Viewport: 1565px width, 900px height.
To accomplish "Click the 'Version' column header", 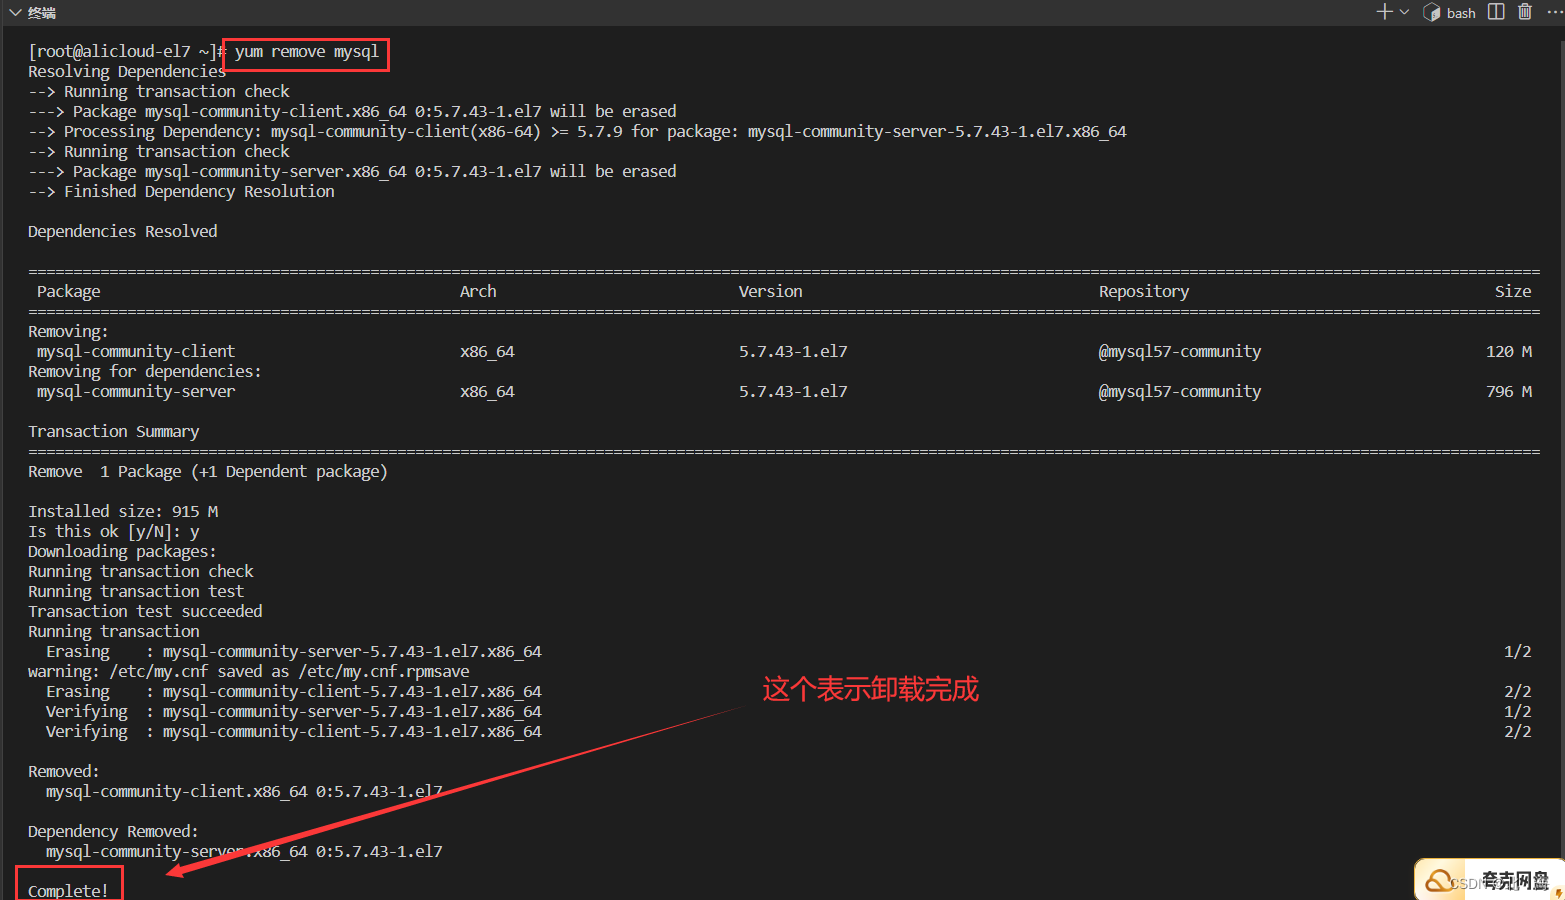I will click(770, 291).
